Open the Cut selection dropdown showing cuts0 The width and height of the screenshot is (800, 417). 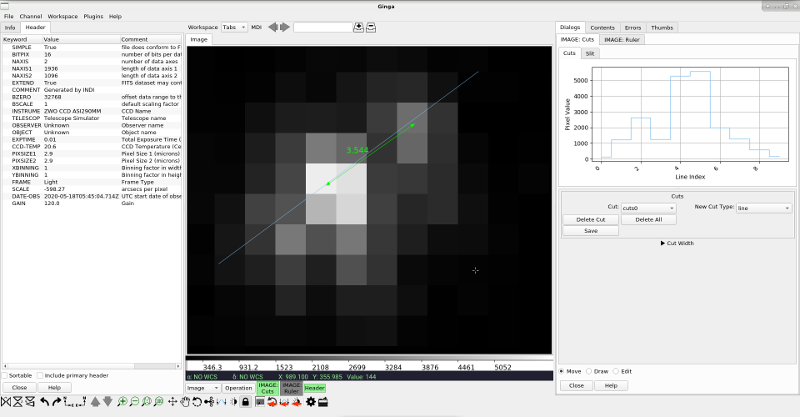tap(648, 208)
